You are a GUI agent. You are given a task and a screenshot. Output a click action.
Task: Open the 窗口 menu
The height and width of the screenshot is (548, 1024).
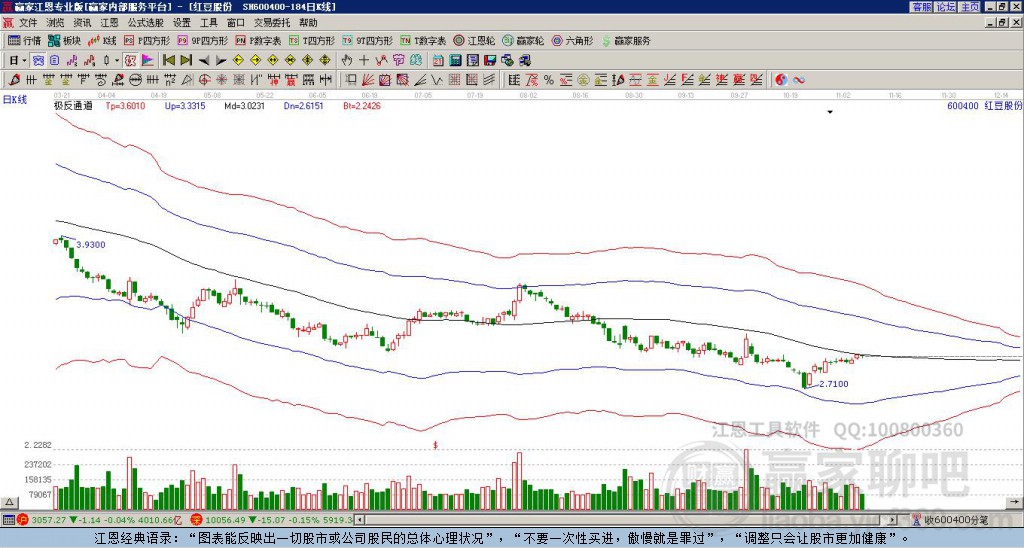pyautogui.click(x=236, y=23)
